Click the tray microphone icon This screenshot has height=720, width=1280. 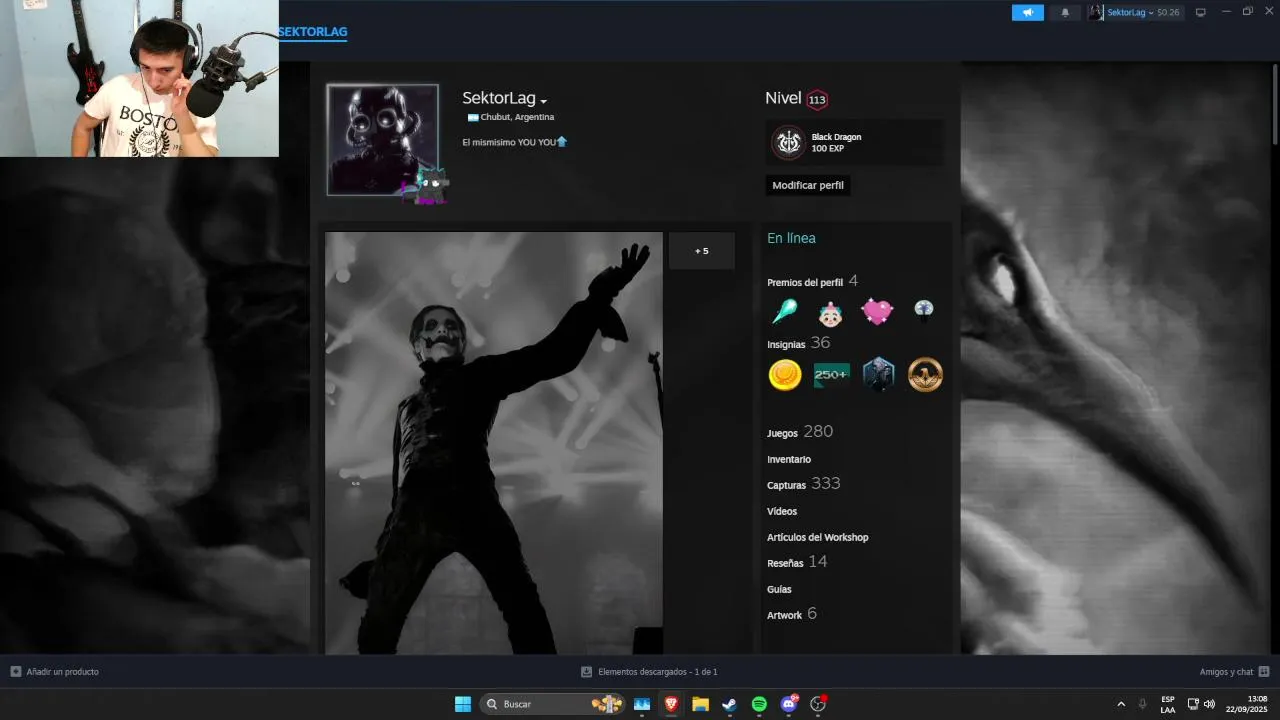click(x=1142, y=704)
